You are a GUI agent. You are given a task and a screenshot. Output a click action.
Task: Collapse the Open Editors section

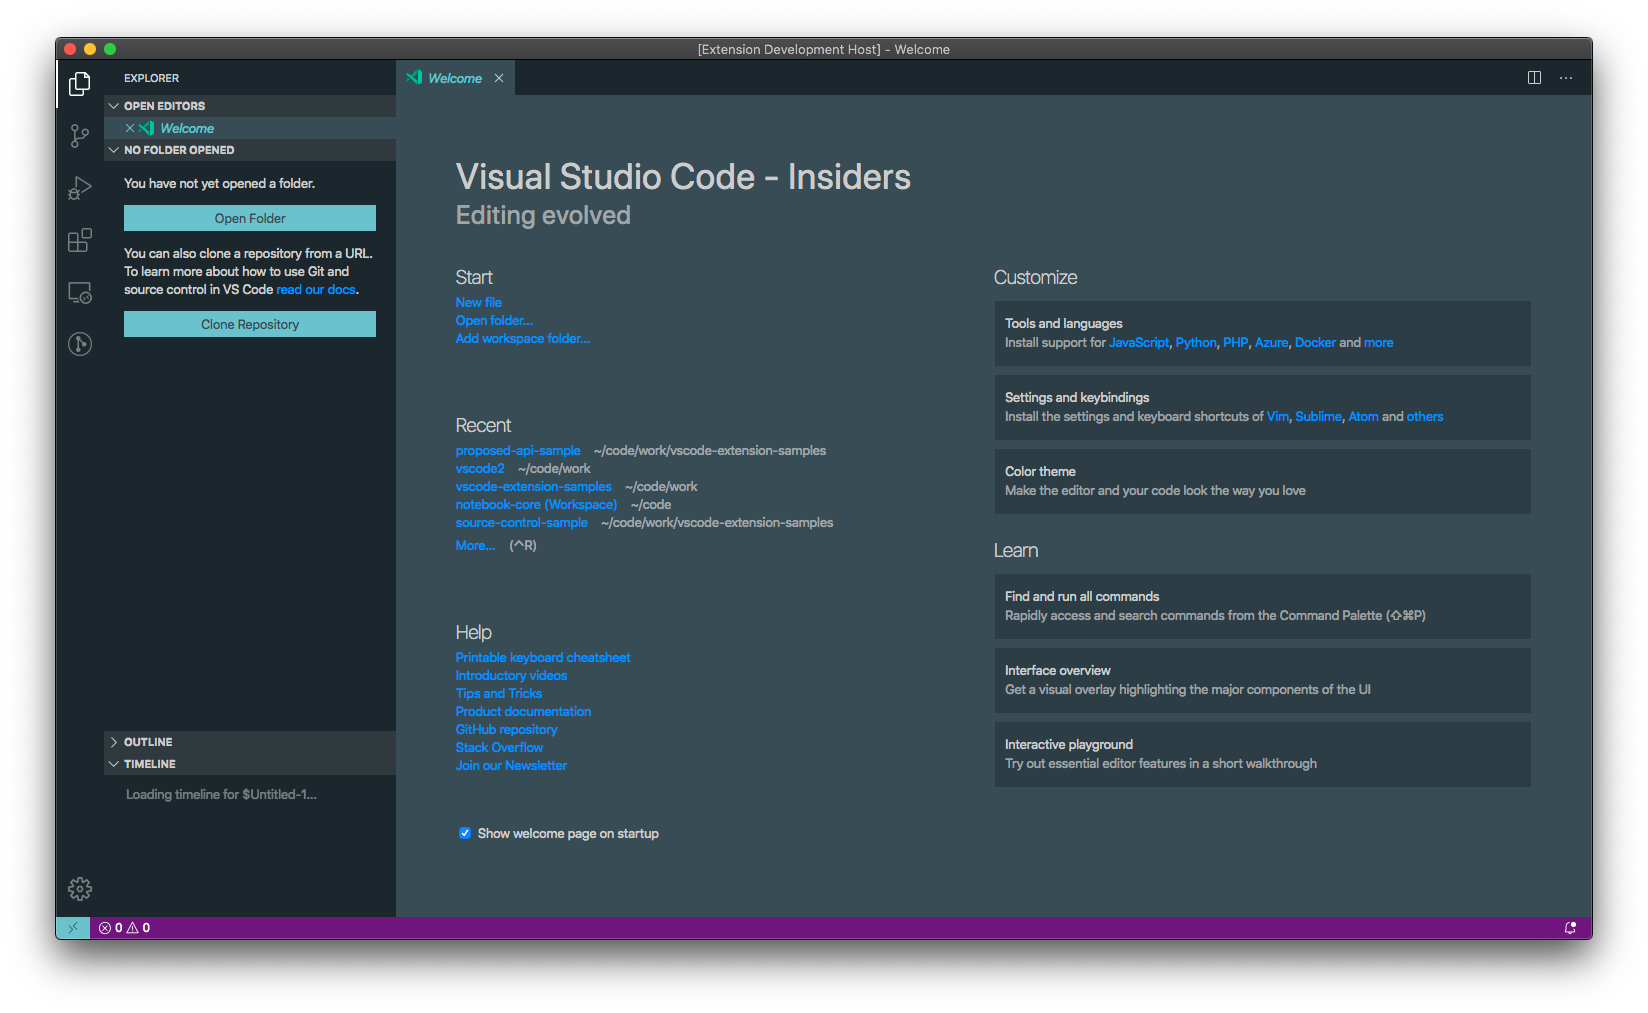(x=250, y=106)
